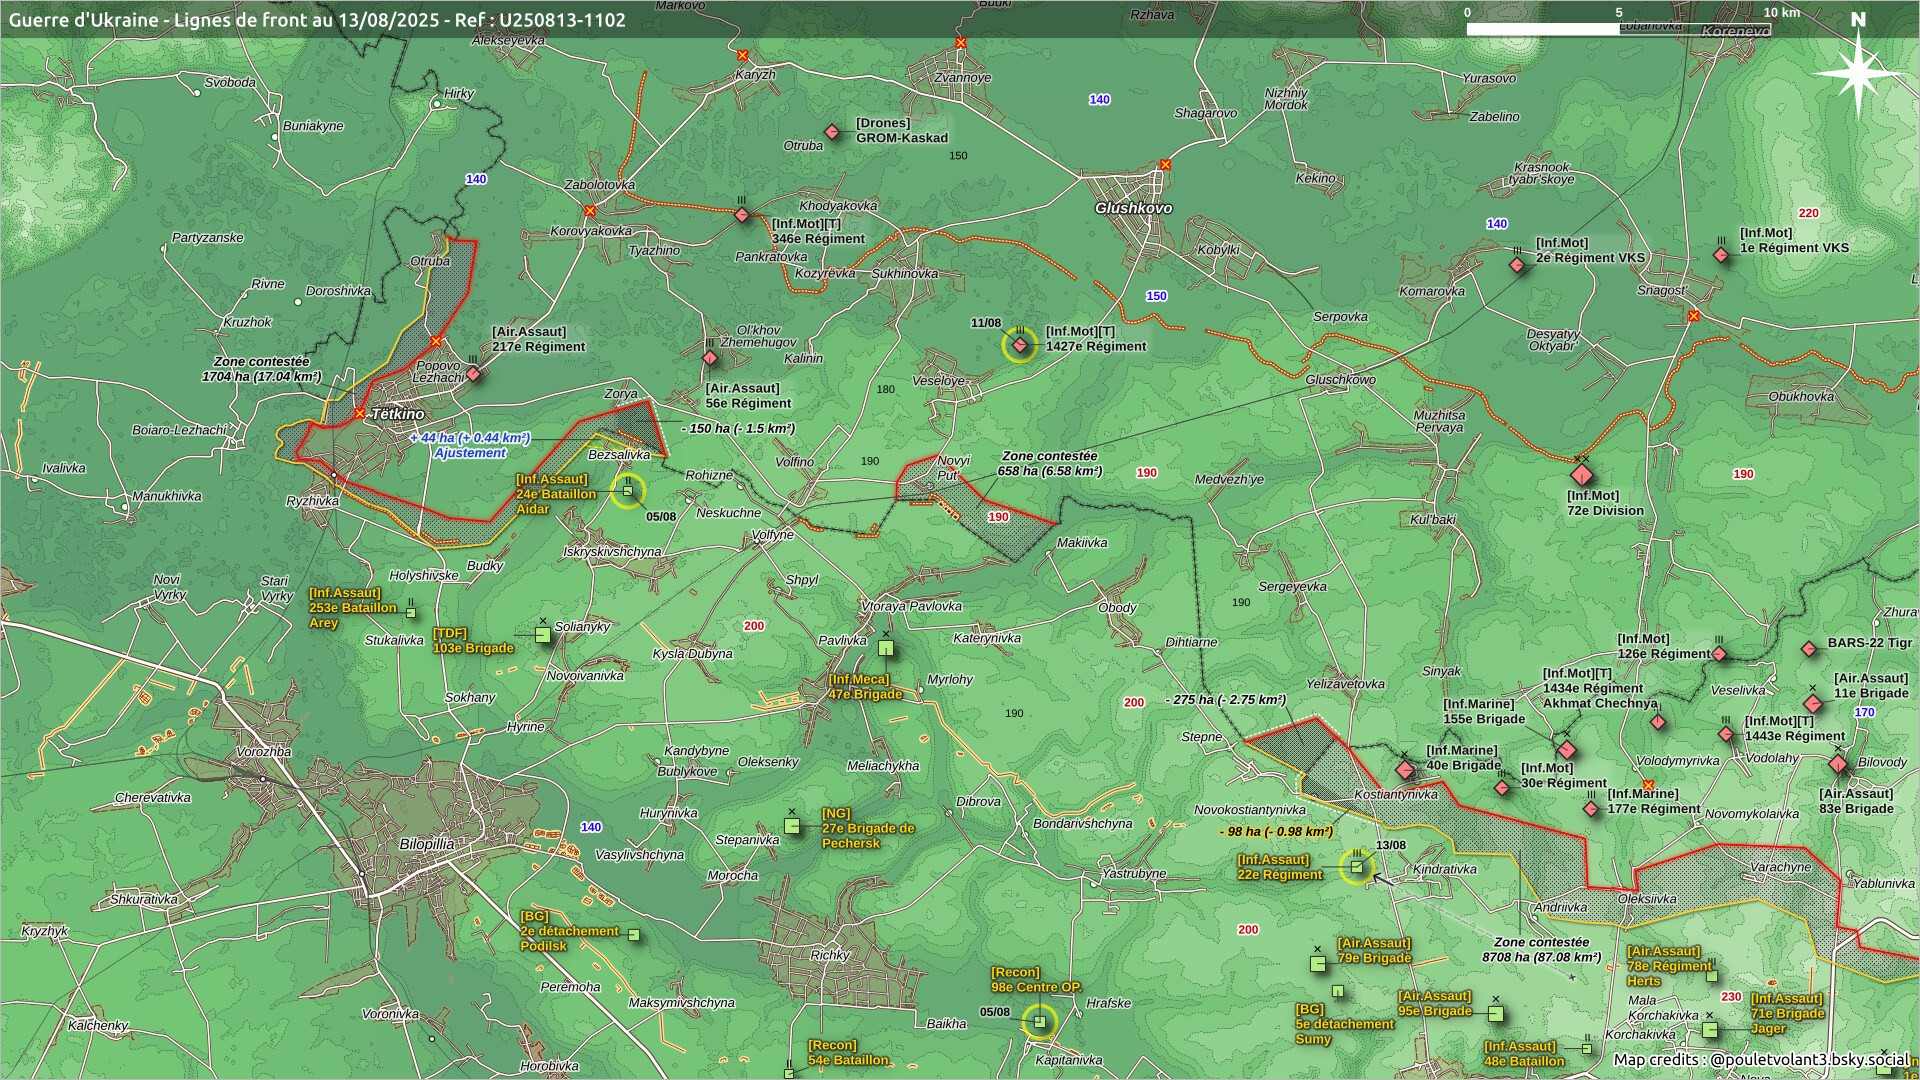Click the '- 275 ha (- 2.75 km²)' annotation

pyautogui.click(x=1226, y=700)
